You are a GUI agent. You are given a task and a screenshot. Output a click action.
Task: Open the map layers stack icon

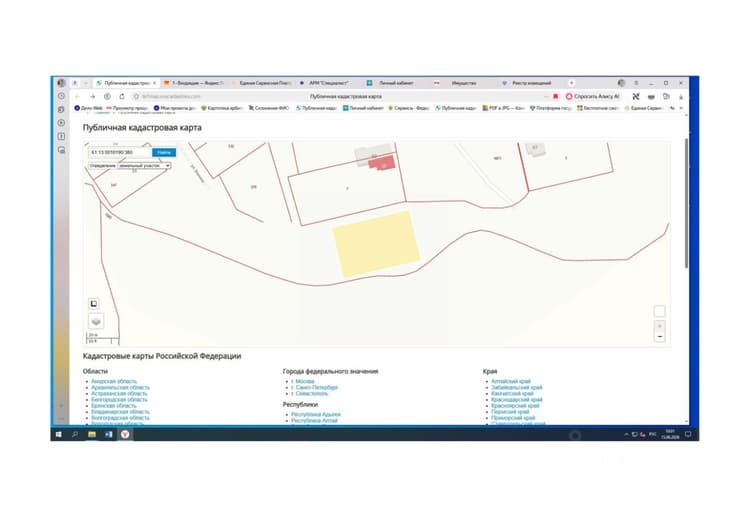[96, 321]
